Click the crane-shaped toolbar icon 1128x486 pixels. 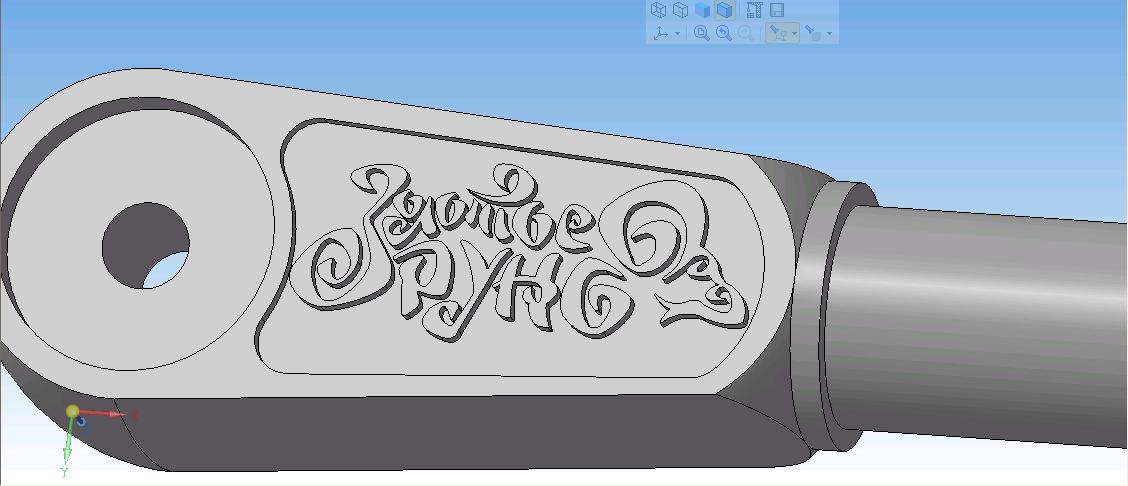pos(754,10)
